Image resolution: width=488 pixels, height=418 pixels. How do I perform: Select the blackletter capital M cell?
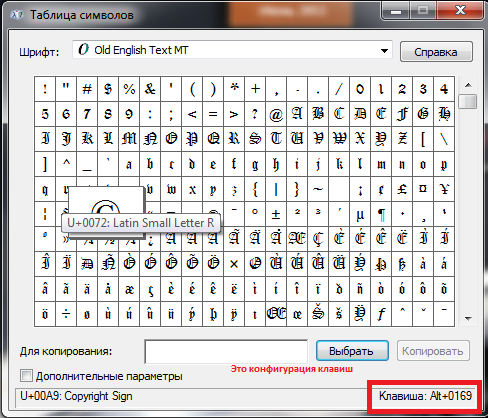[129, 139]
